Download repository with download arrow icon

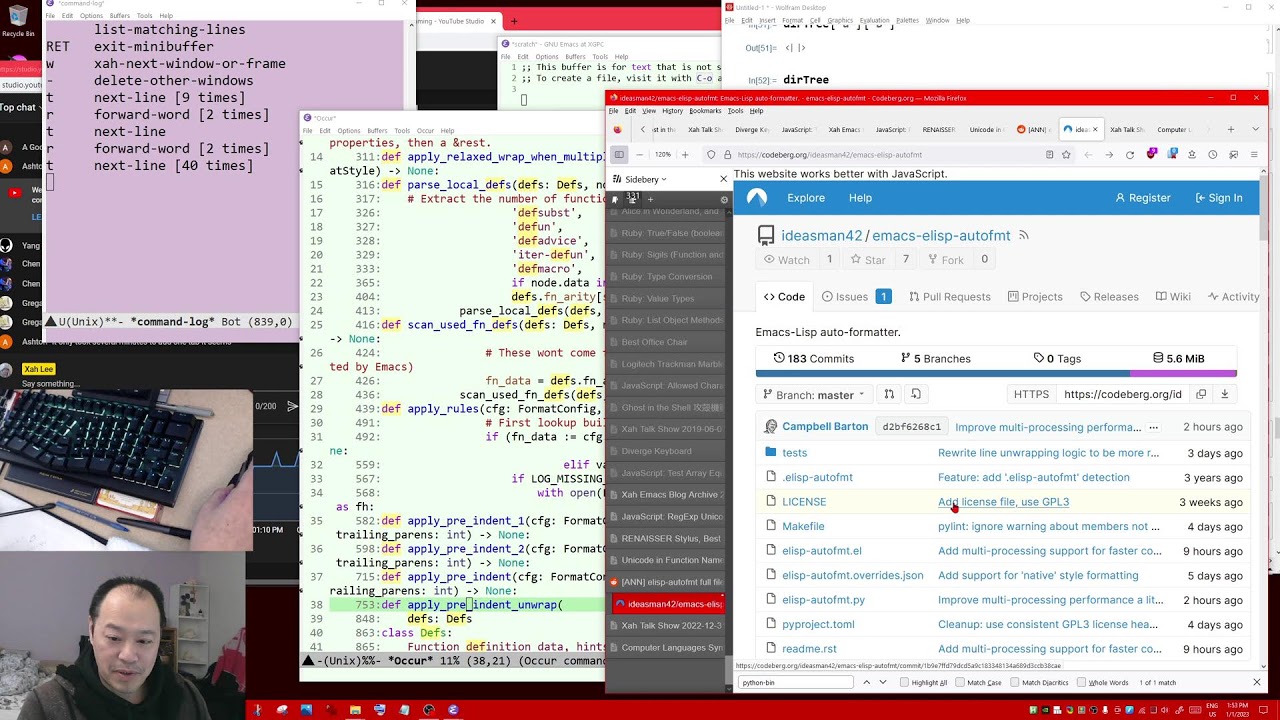pos(1224,394)
